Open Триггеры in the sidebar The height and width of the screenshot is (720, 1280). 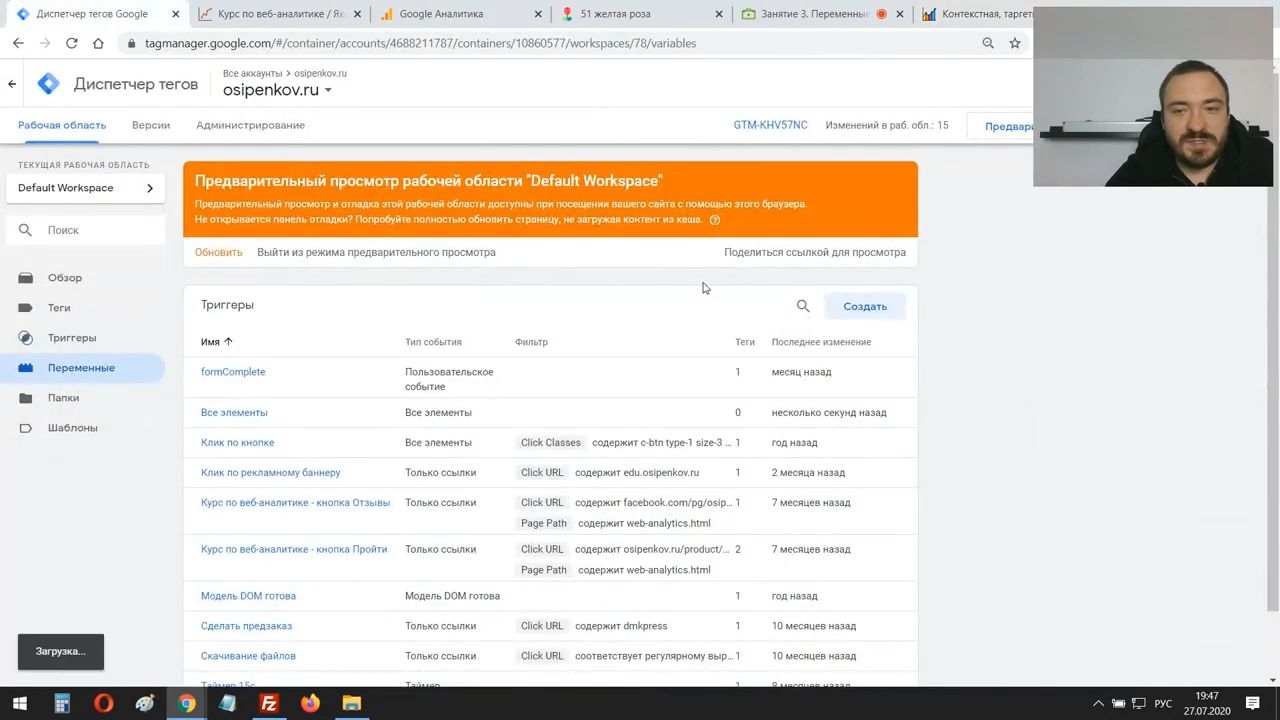point(72,338)
